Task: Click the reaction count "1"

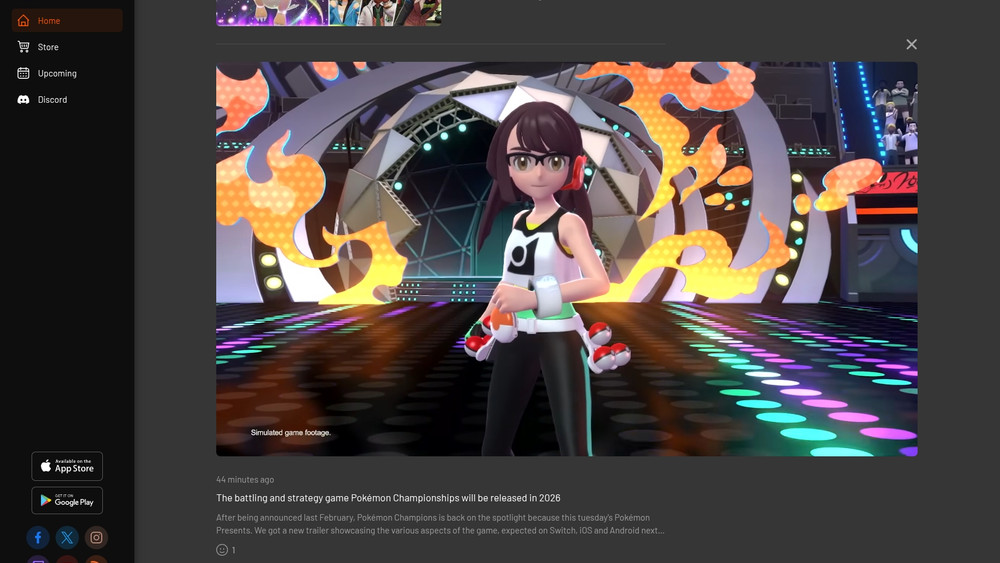Action: click(x=233, y=550)
